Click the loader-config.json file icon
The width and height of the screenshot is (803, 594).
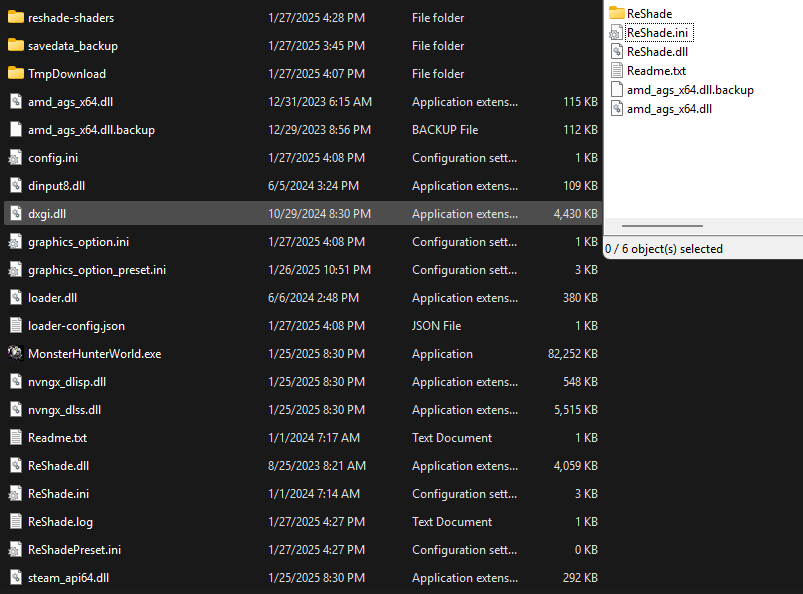tap(15, 326)
